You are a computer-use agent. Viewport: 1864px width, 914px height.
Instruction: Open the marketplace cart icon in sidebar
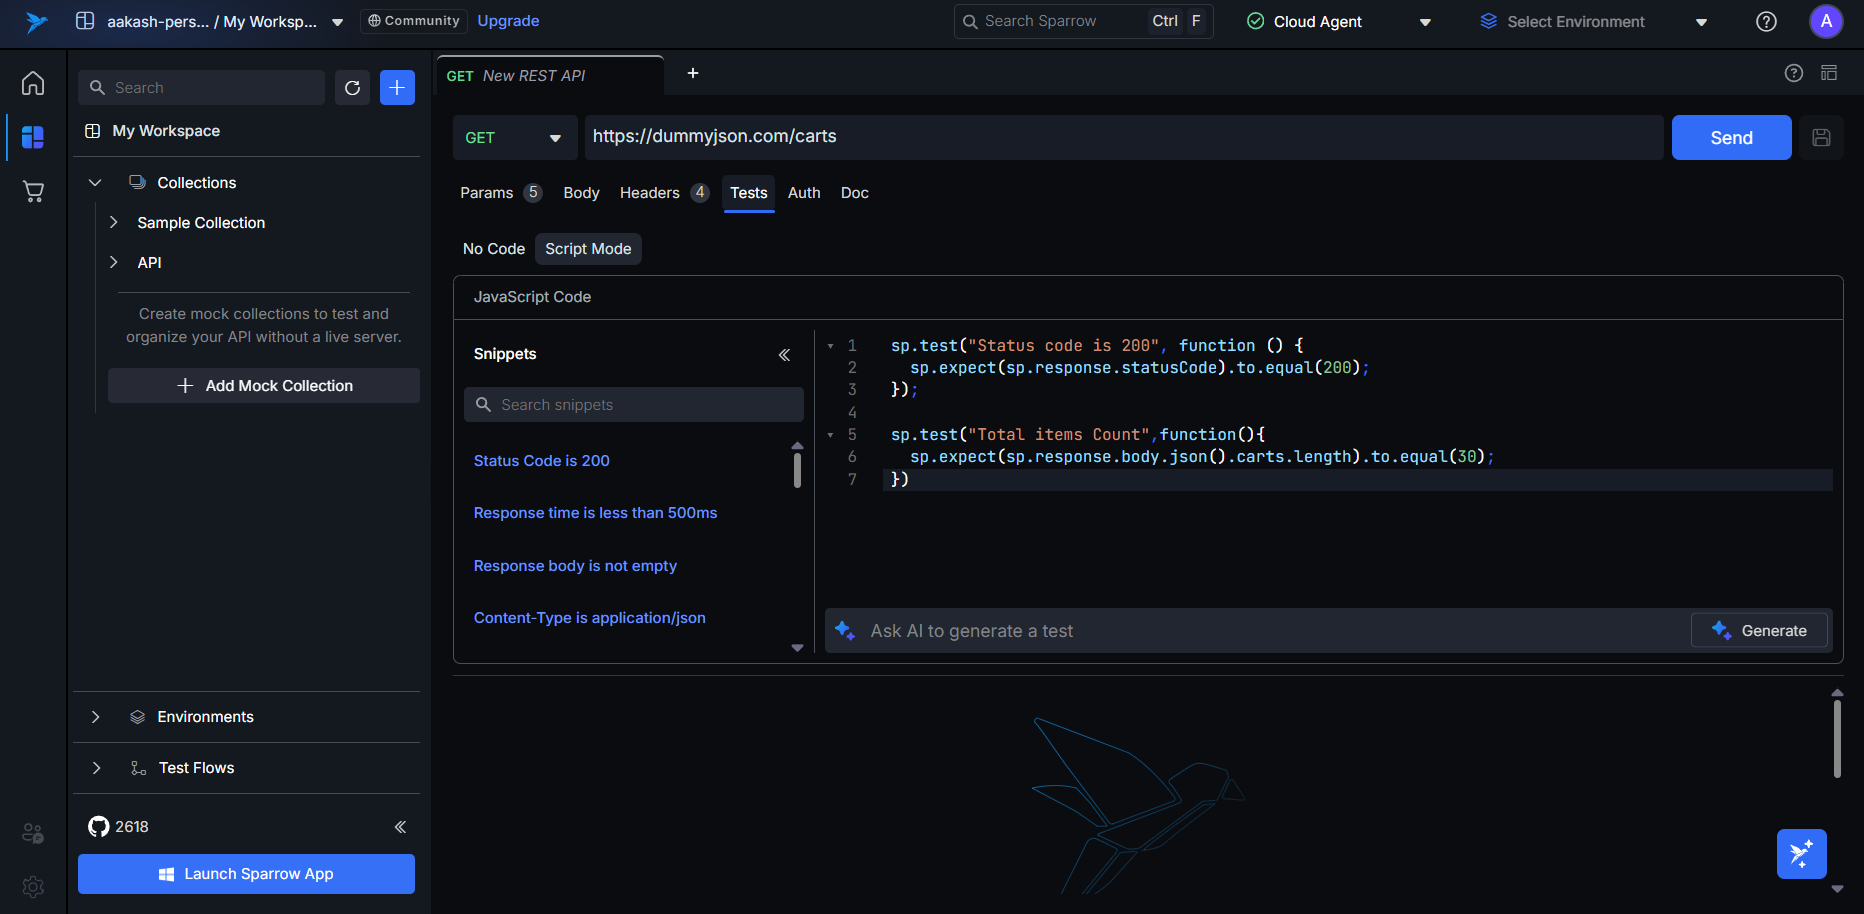[33, 191]
